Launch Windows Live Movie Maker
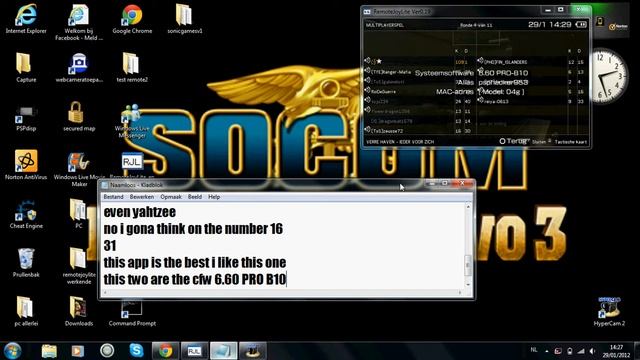 pyautogui.click(x=79, y=169)
